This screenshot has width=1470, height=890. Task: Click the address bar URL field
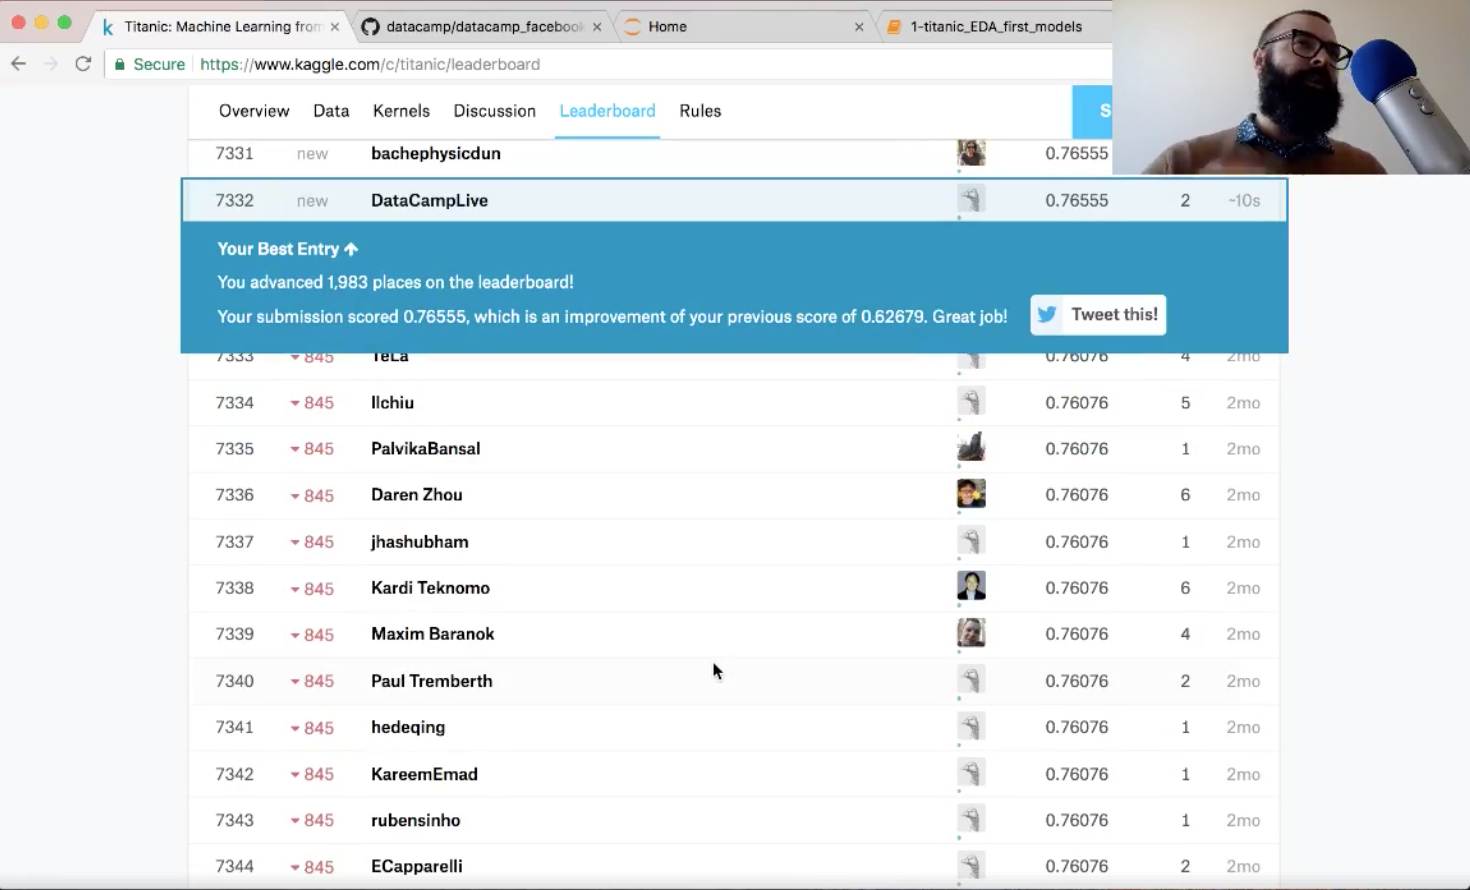400,63
